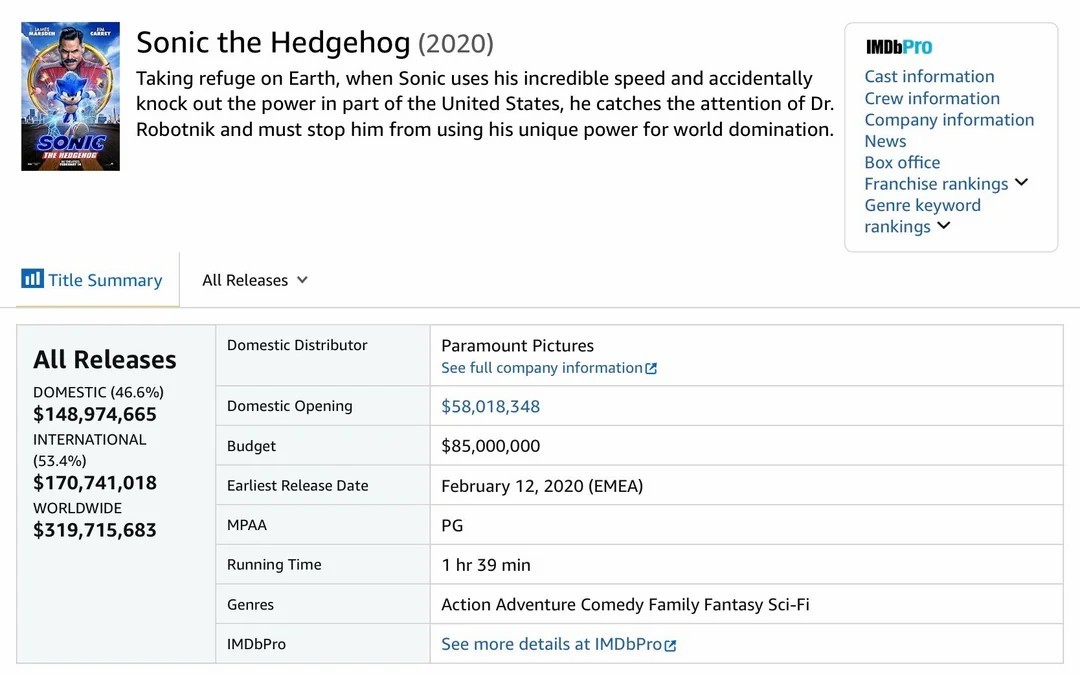Image resolution: width=1080 pixels, height=677 pixels.
Task: Expand the Franchise rankings chevron
Action: [x=1021, y=183]
